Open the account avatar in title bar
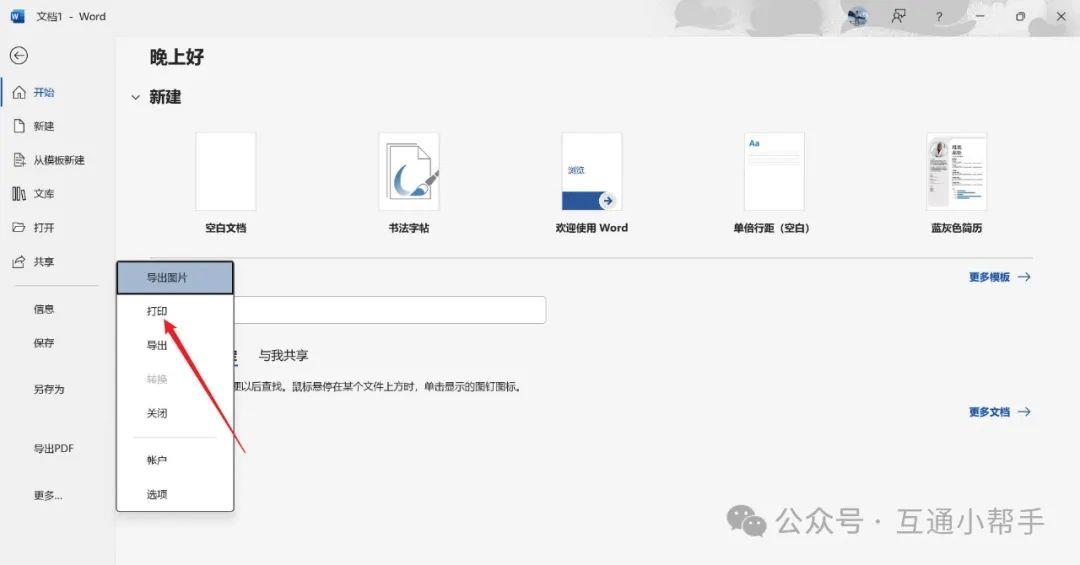The height and width of the screenshot is (565, 1080). coord(857,17)
